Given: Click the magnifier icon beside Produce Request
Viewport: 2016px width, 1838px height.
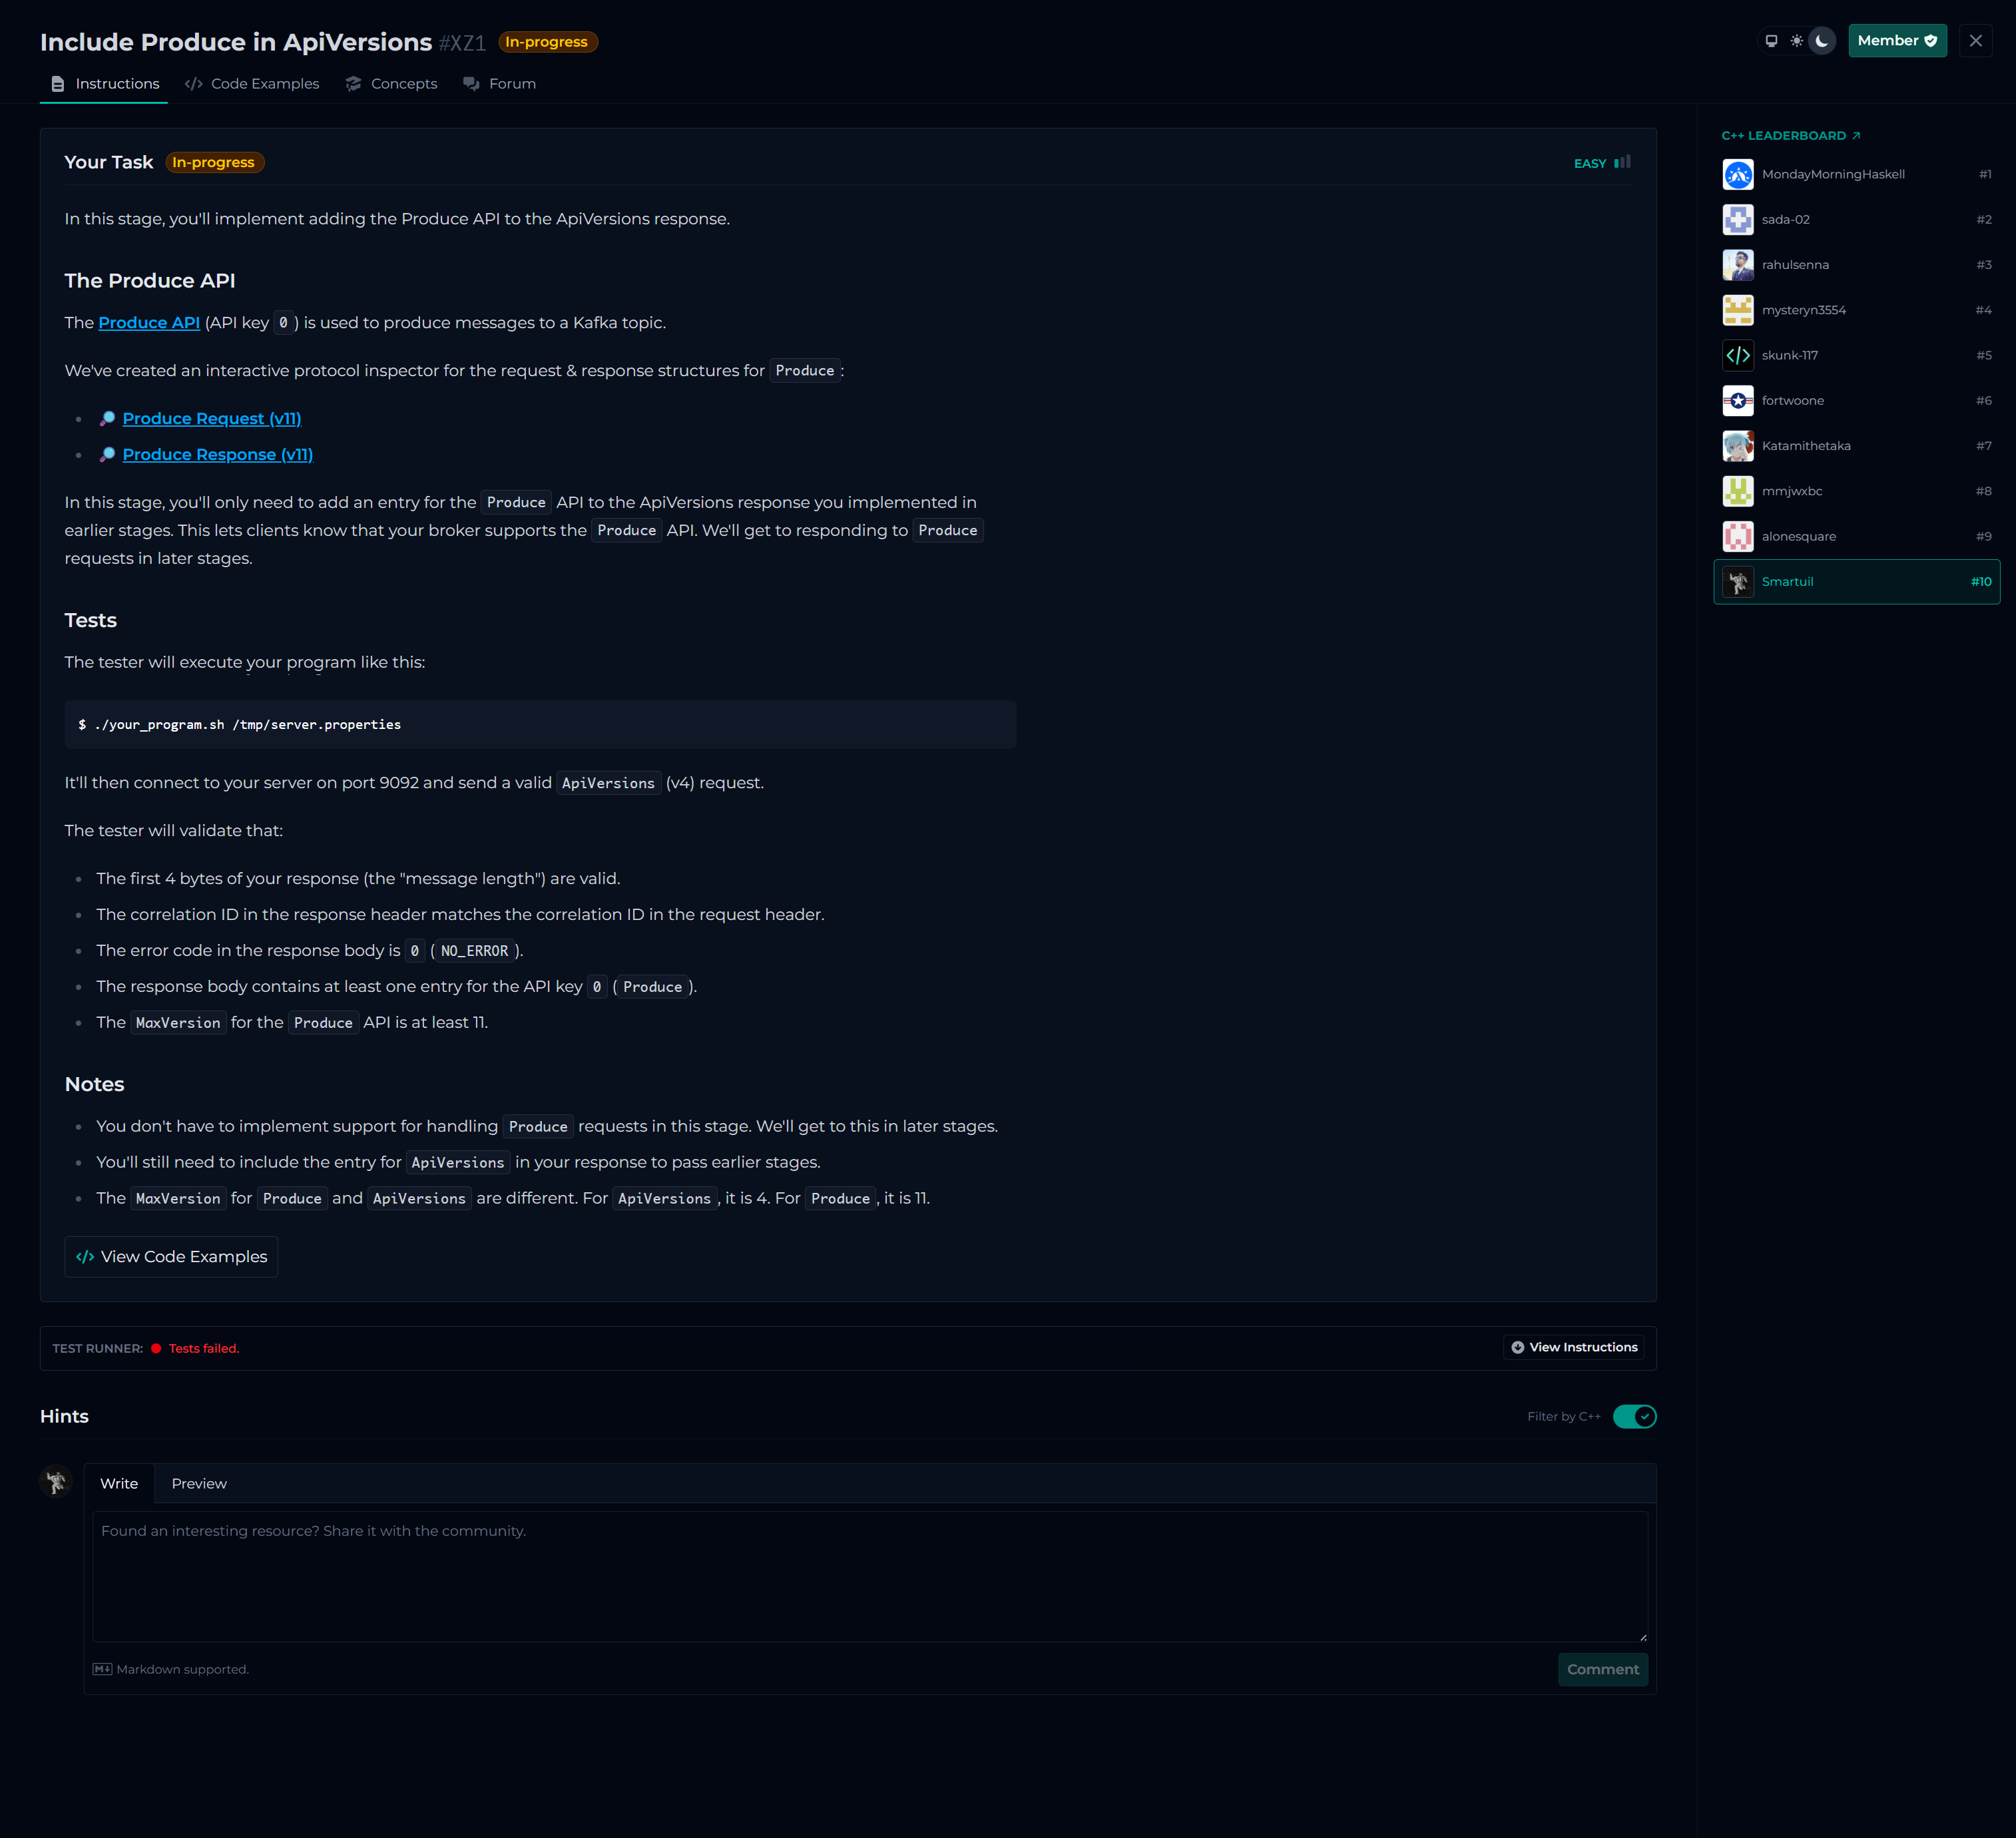Looking at the screenshot, I should 107,419.
